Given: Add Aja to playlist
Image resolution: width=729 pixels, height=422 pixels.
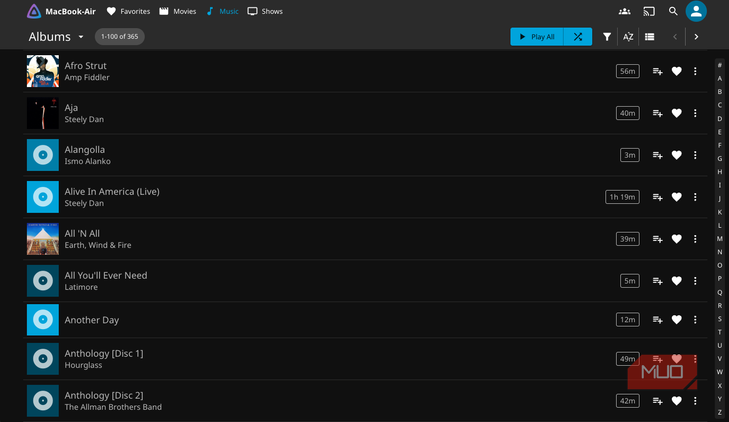Looking at the screenshot, I should [x=657, y=113].
